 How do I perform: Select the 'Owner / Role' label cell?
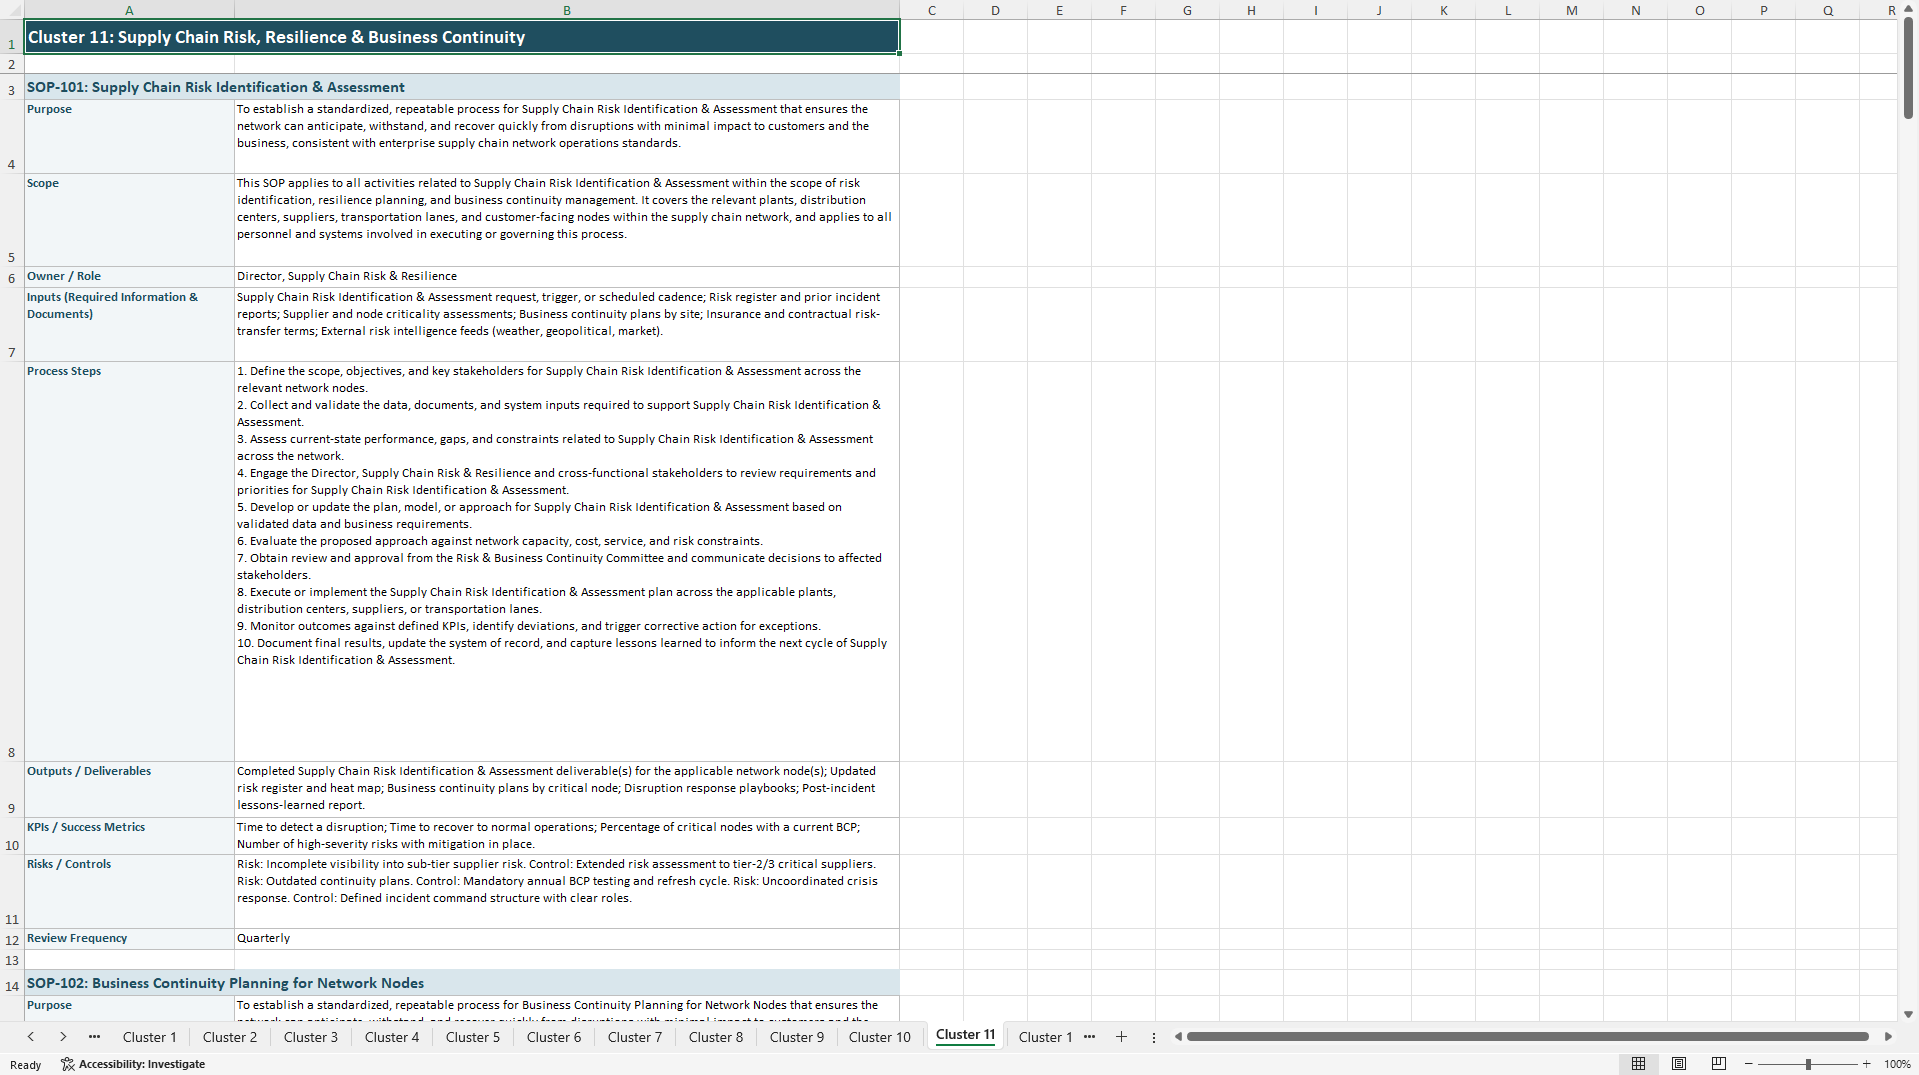pyautogui.click(x=129, y=277)
